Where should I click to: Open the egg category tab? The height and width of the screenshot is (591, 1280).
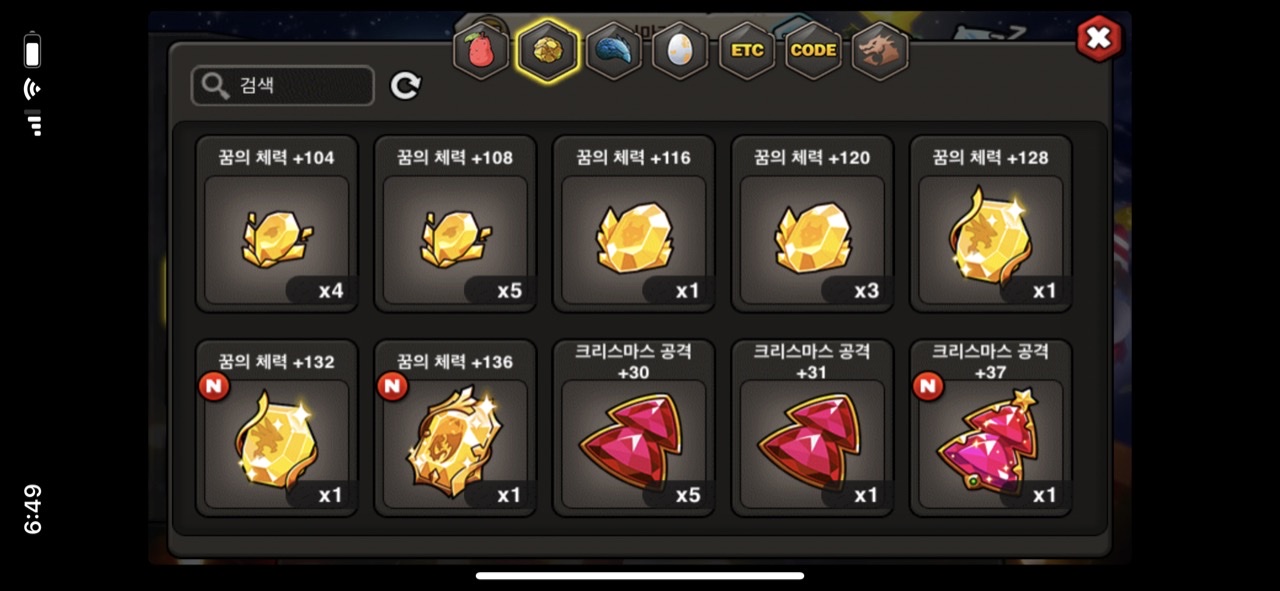(680, 50)
